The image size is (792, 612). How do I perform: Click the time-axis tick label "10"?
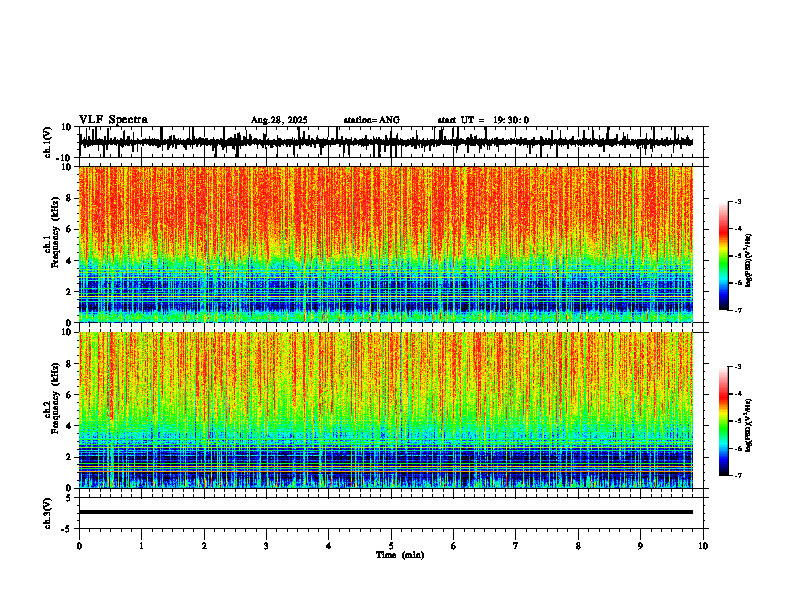[703, 546]
